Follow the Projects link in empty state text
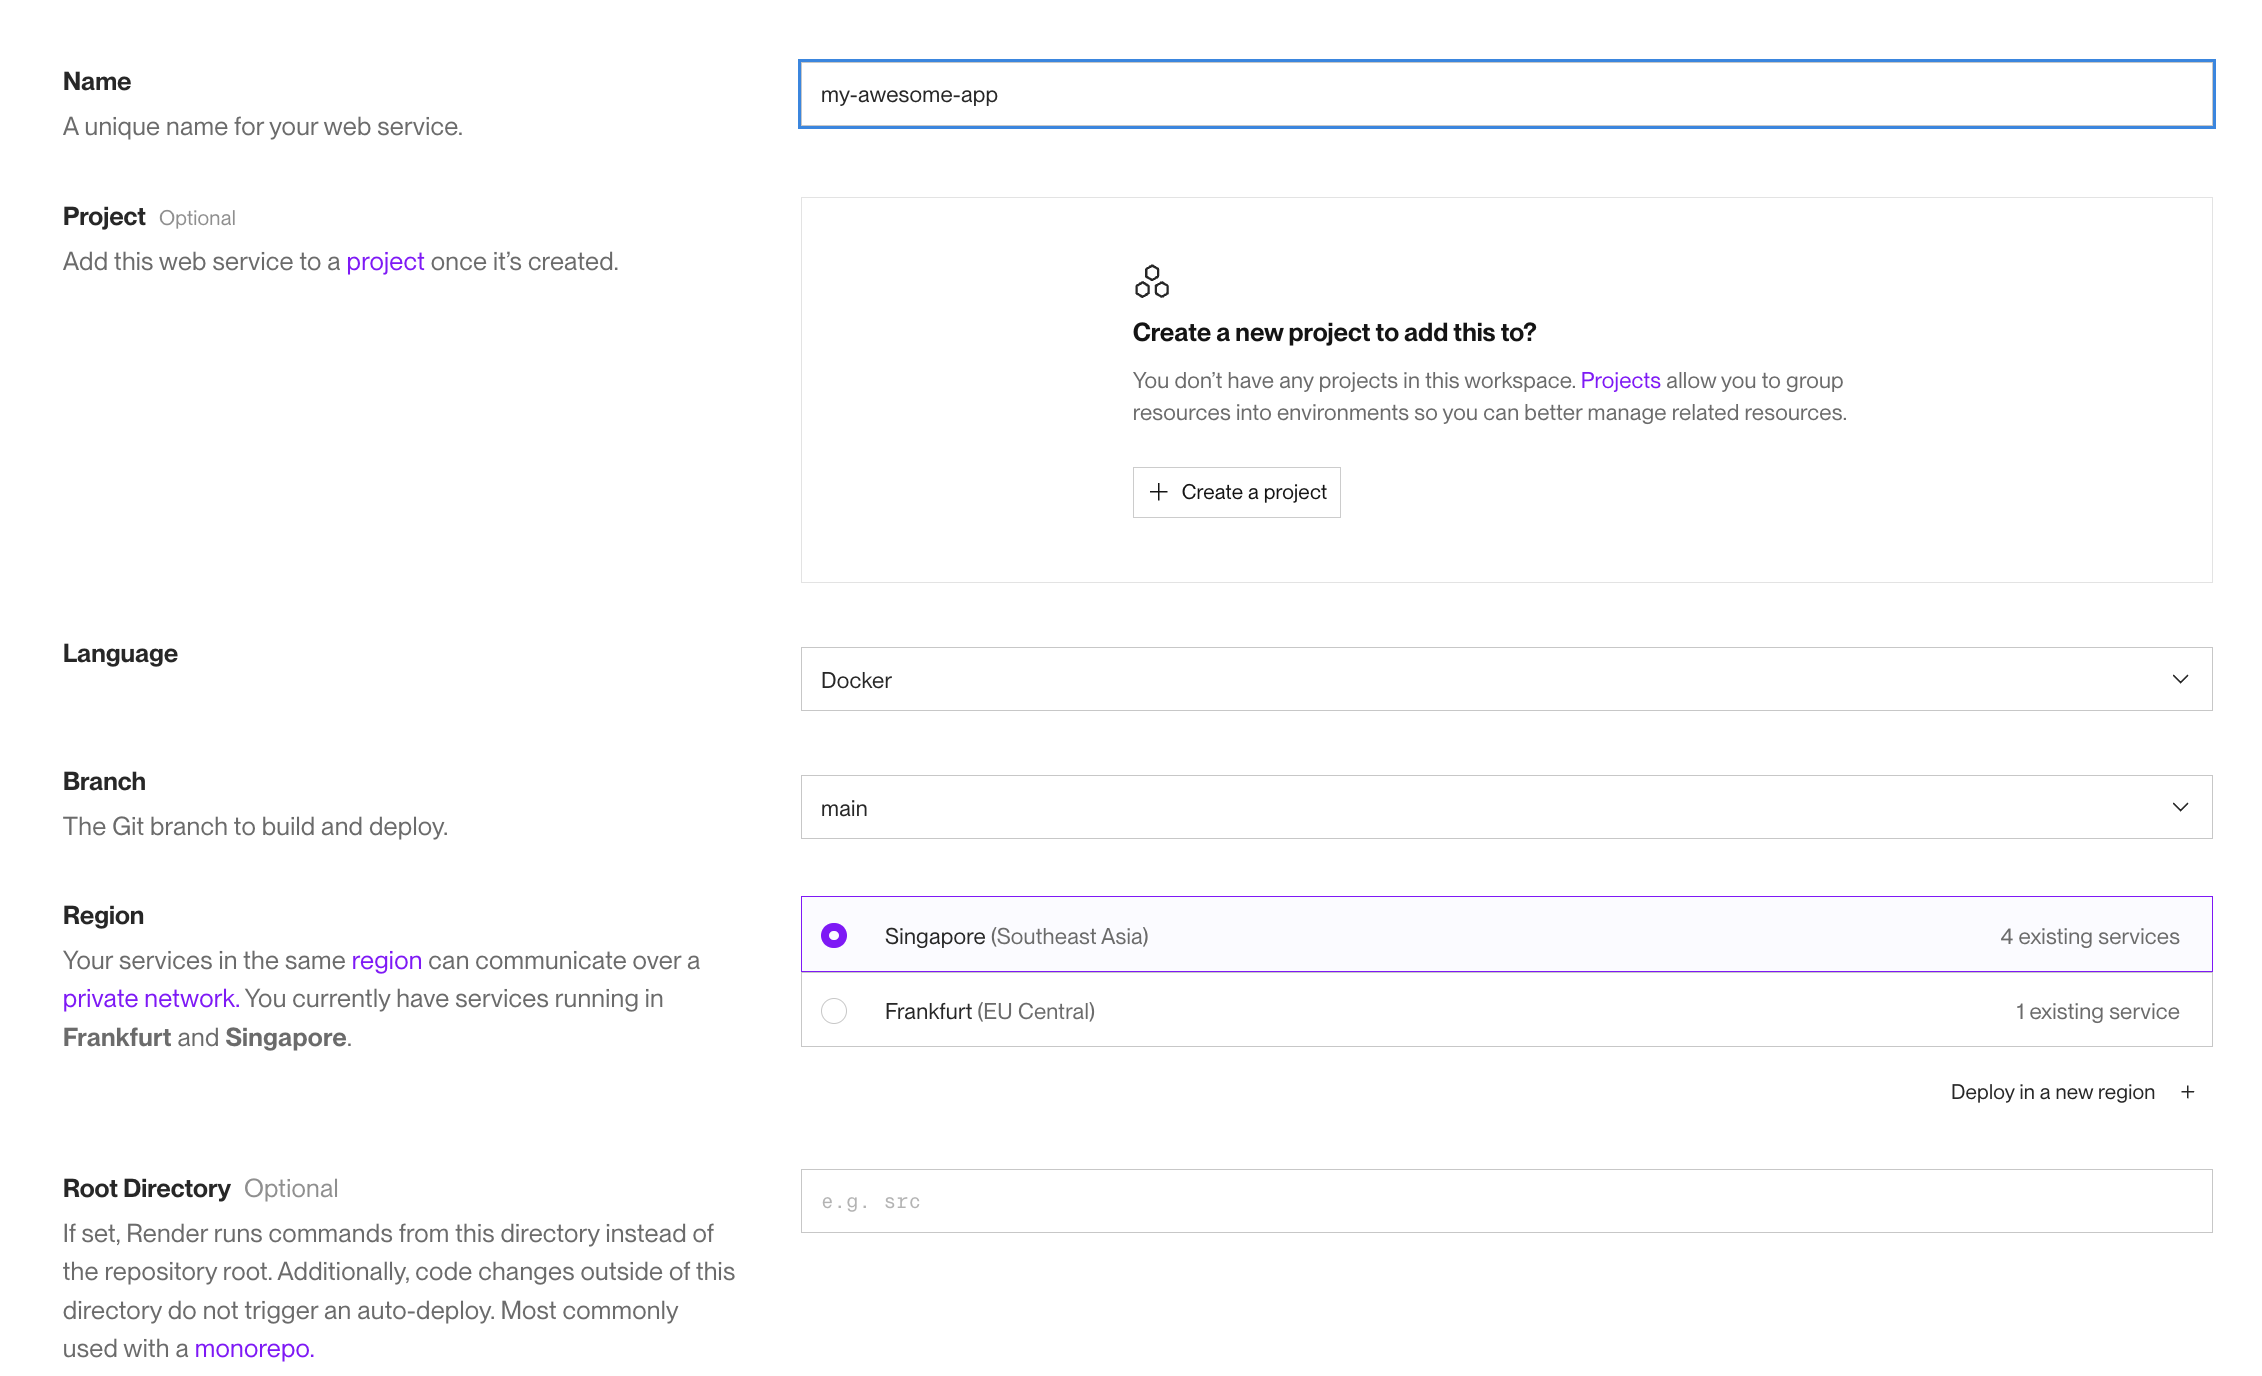 [x=1619, y=381]
